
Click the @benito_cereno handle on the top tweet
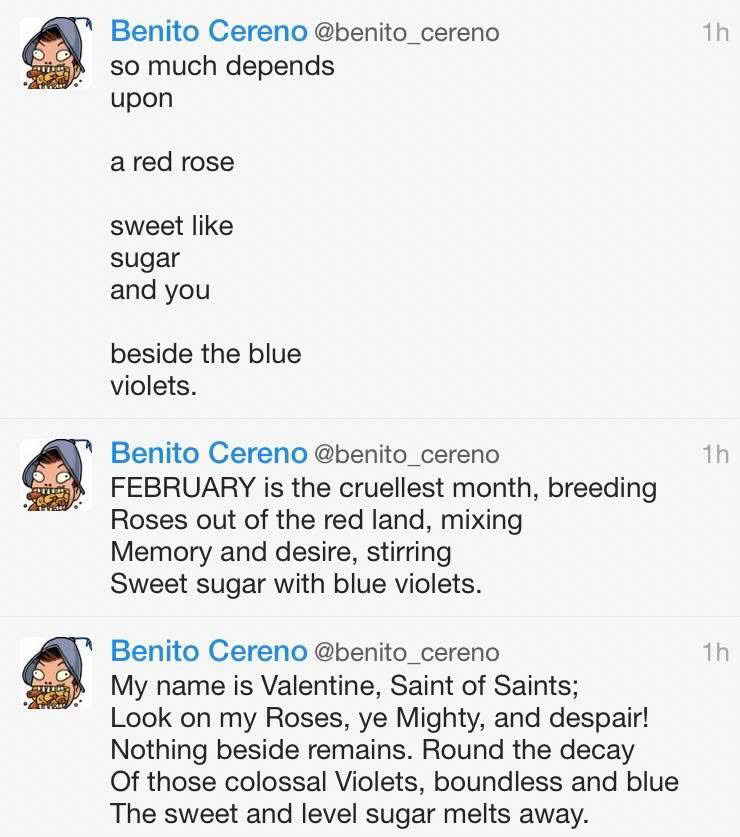[x=406, y=32]
